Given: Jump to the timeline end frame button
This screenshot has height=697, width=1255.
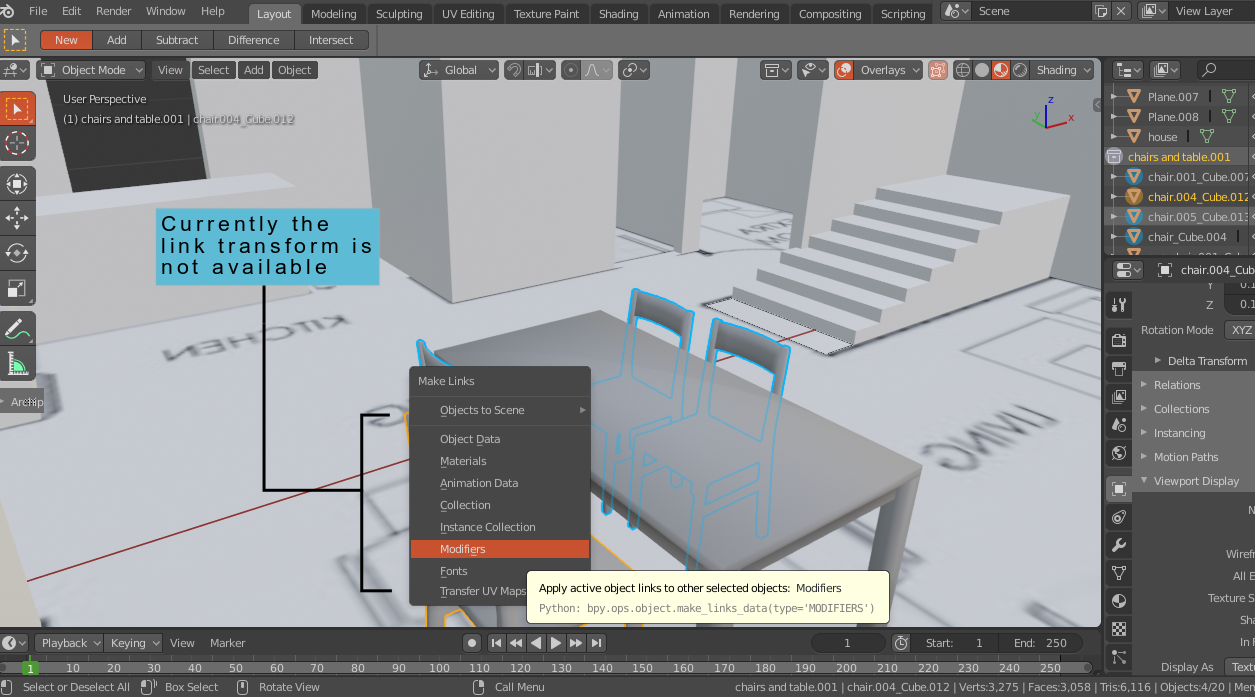Looking at the screenshot, I should coord(597,643).
